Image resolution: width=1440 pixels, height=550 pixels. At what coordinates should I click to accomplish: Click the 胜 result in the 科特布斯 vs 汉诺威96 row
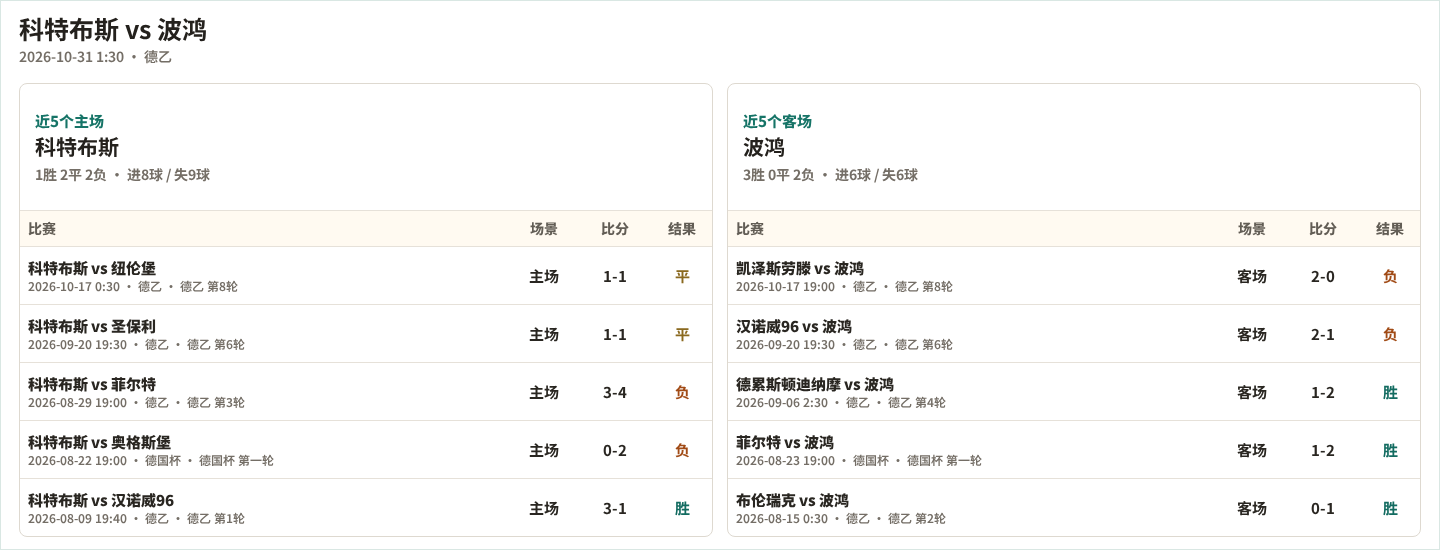[682, 509]
